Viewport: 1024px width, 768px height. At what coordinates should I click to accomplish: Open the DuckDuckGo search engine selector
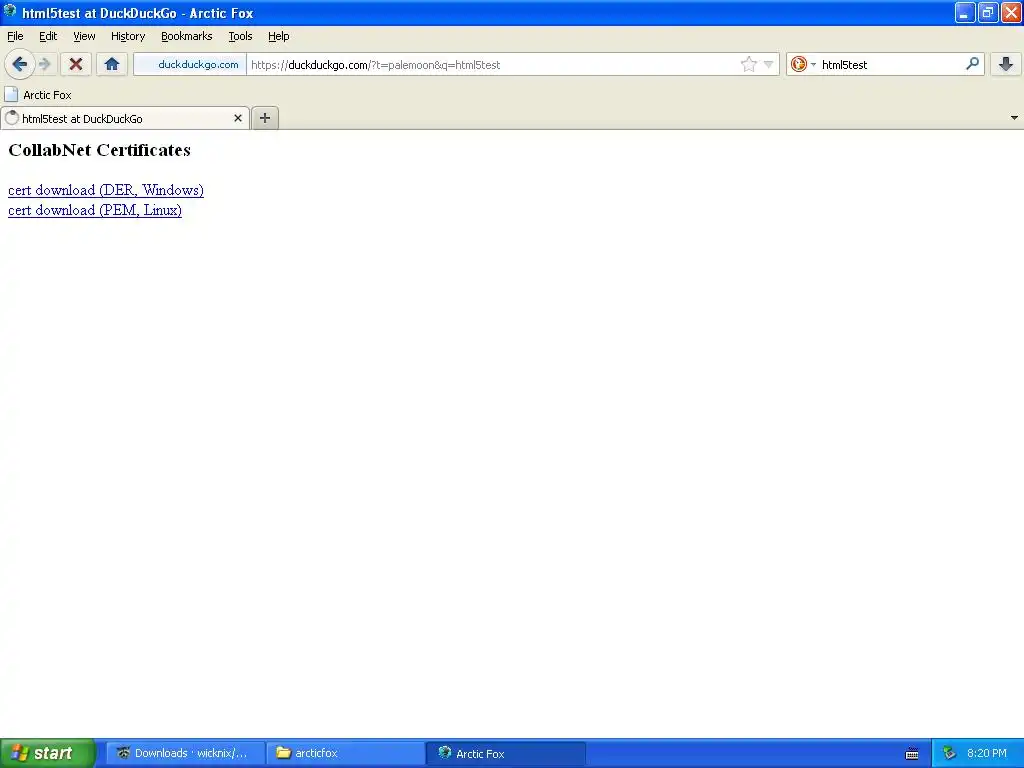pyautogui.click(x=803, y=64)
